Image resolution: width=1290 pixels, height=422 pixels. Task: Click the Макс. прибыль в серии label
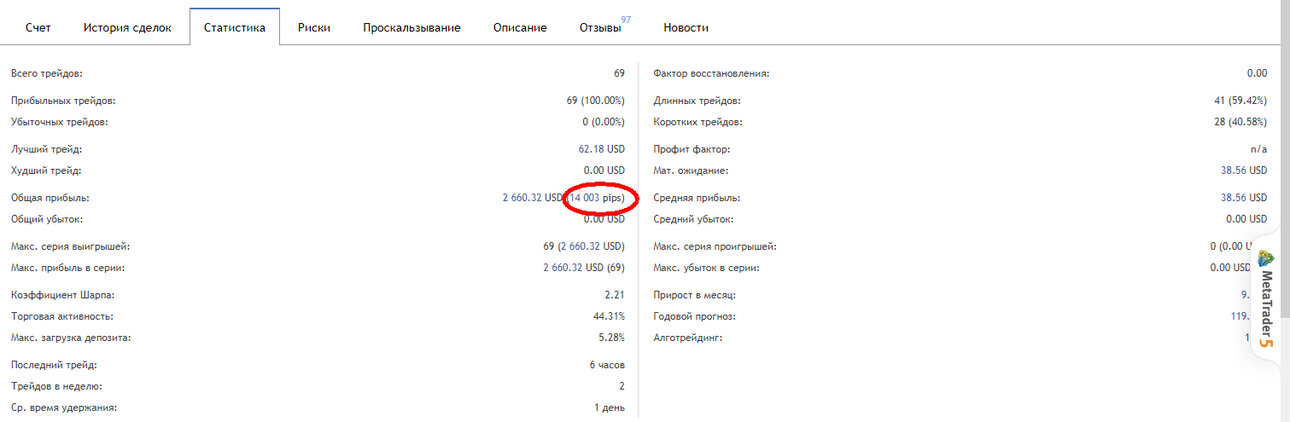[x=68, y=268]
